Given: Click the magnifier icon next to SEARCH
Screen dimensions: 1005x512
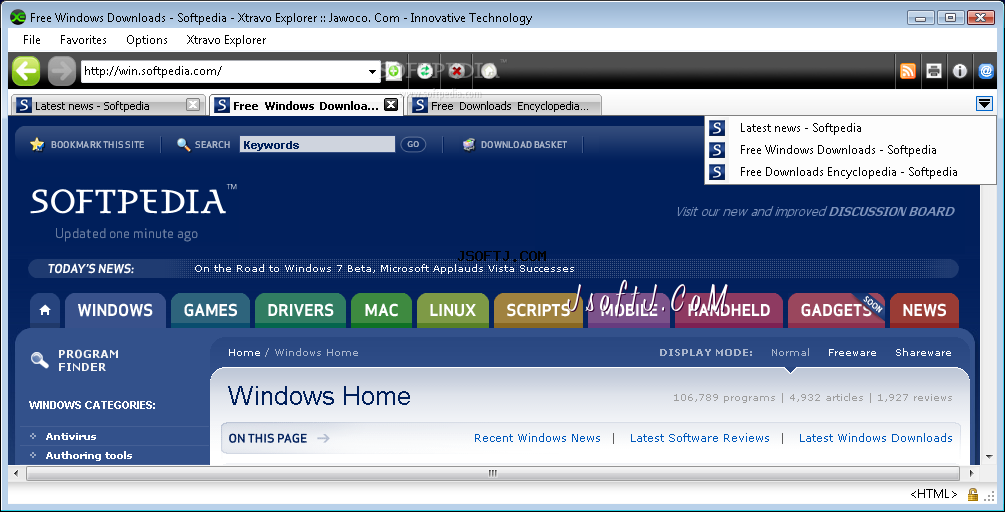Looking at the screenshot, I should (x=183, y=145).
